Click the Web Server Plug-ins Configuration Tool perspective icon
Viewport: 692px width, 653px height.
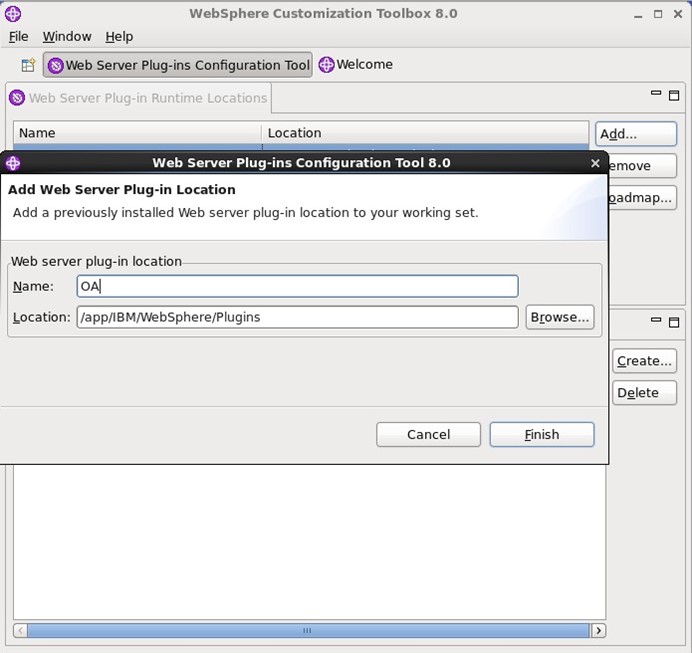(56, 65)
